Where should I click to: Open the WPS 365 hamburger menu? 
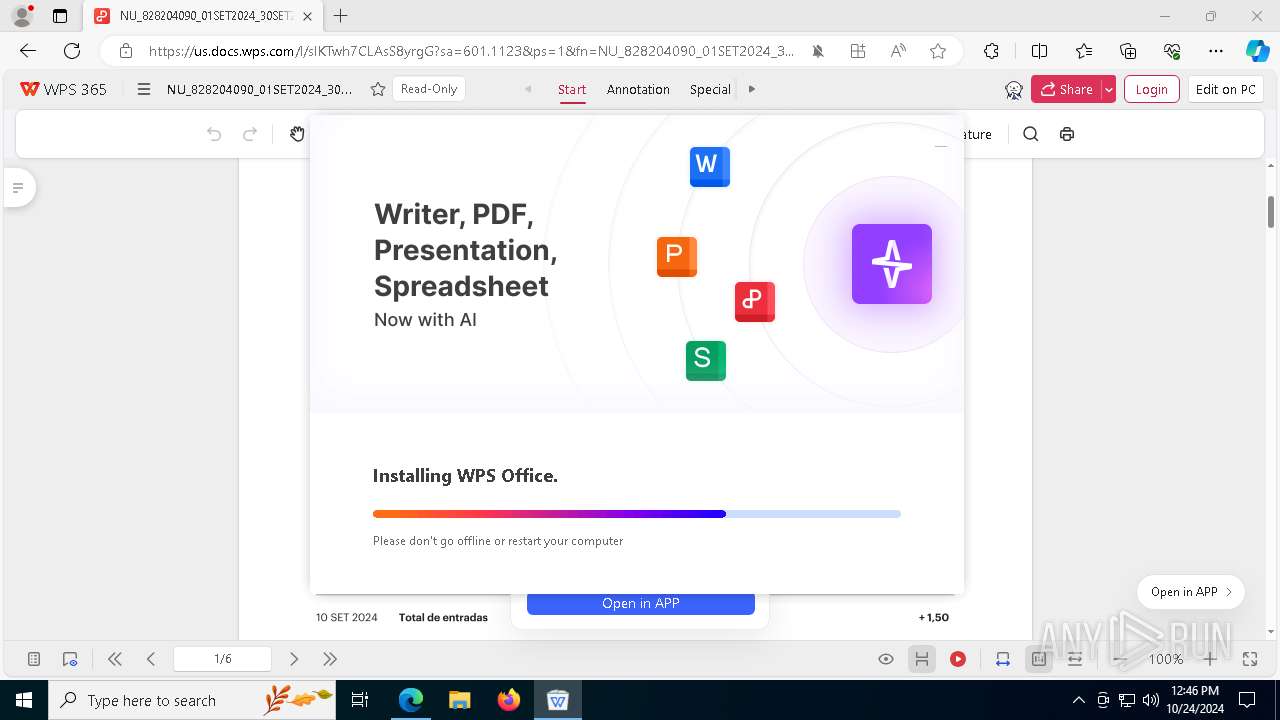click(x=144, y=89)
